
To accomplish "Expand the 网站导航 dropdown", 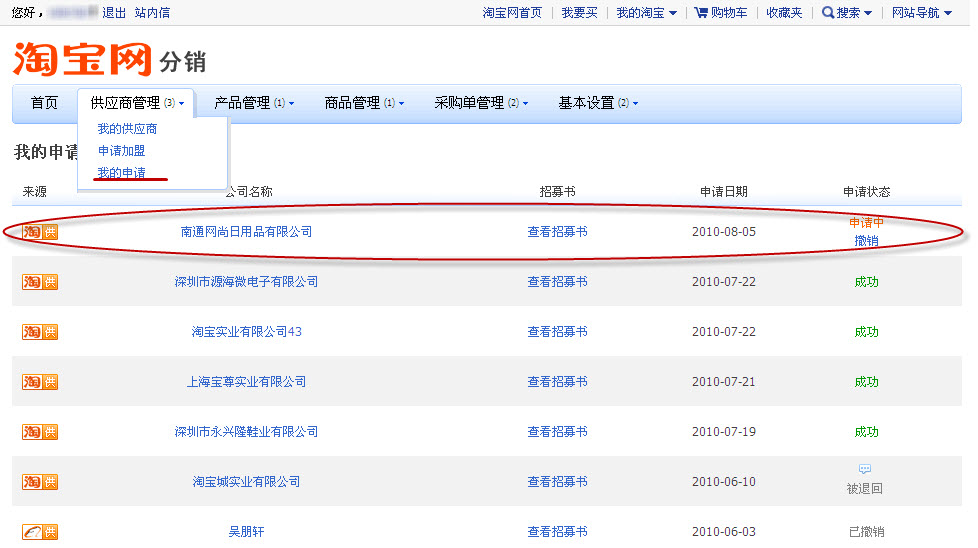I will tap(921, 13).
